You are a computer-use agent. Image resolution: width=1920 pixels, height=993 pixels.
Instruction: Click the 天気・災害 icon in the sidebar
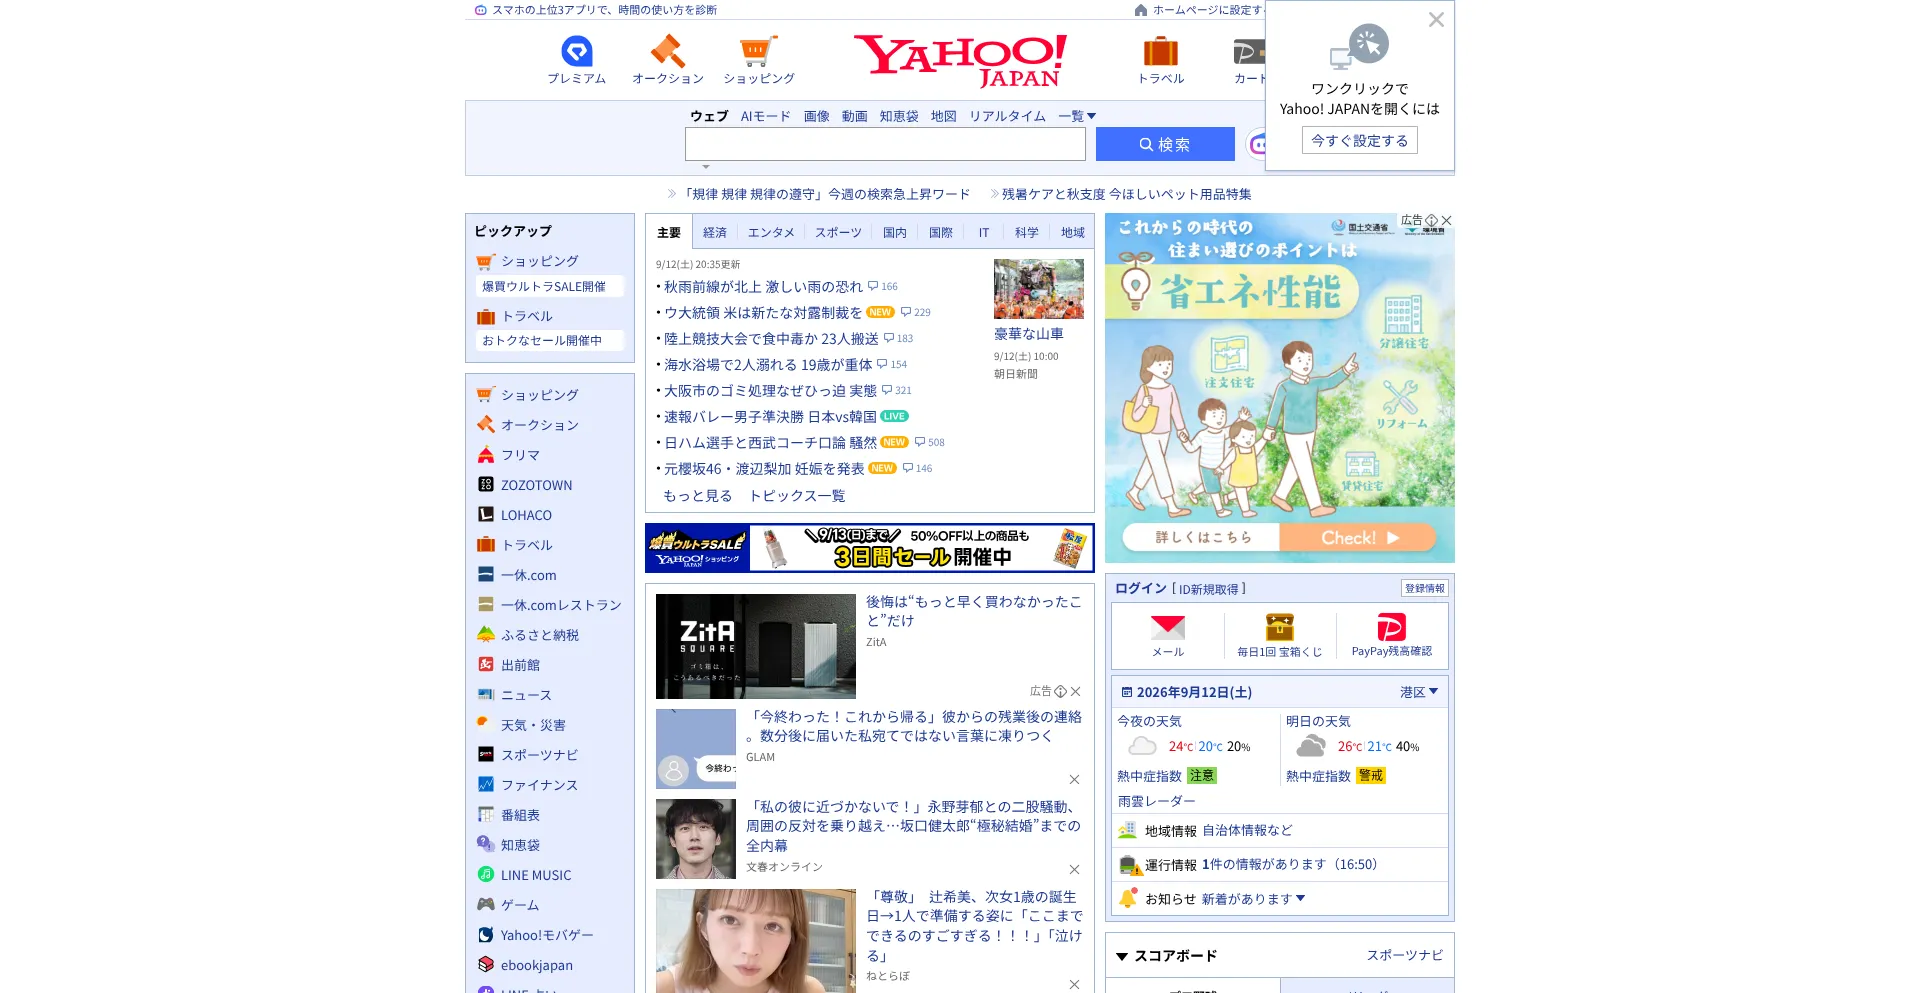click(x=486, y=725)
